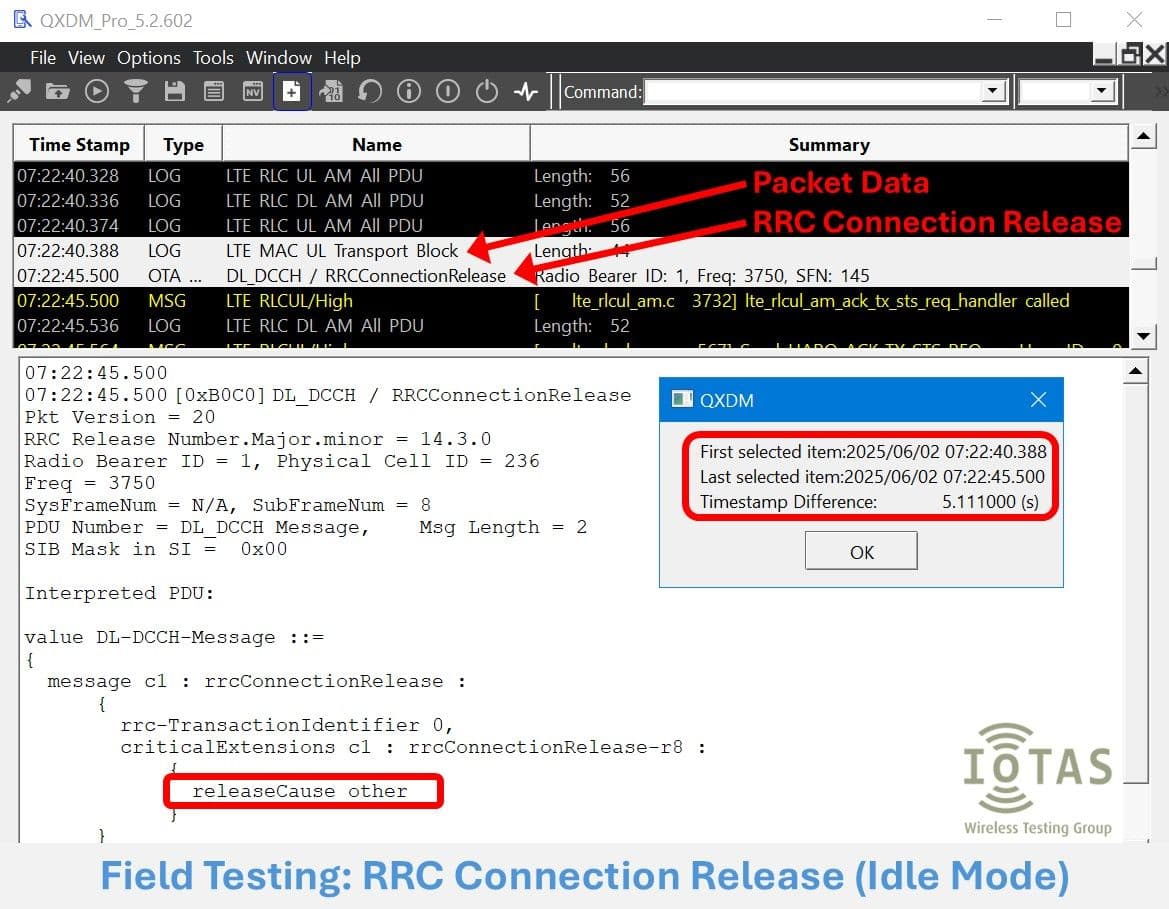
Task: Click the info circle 'i' icon
Action: (x=409, y=92)
